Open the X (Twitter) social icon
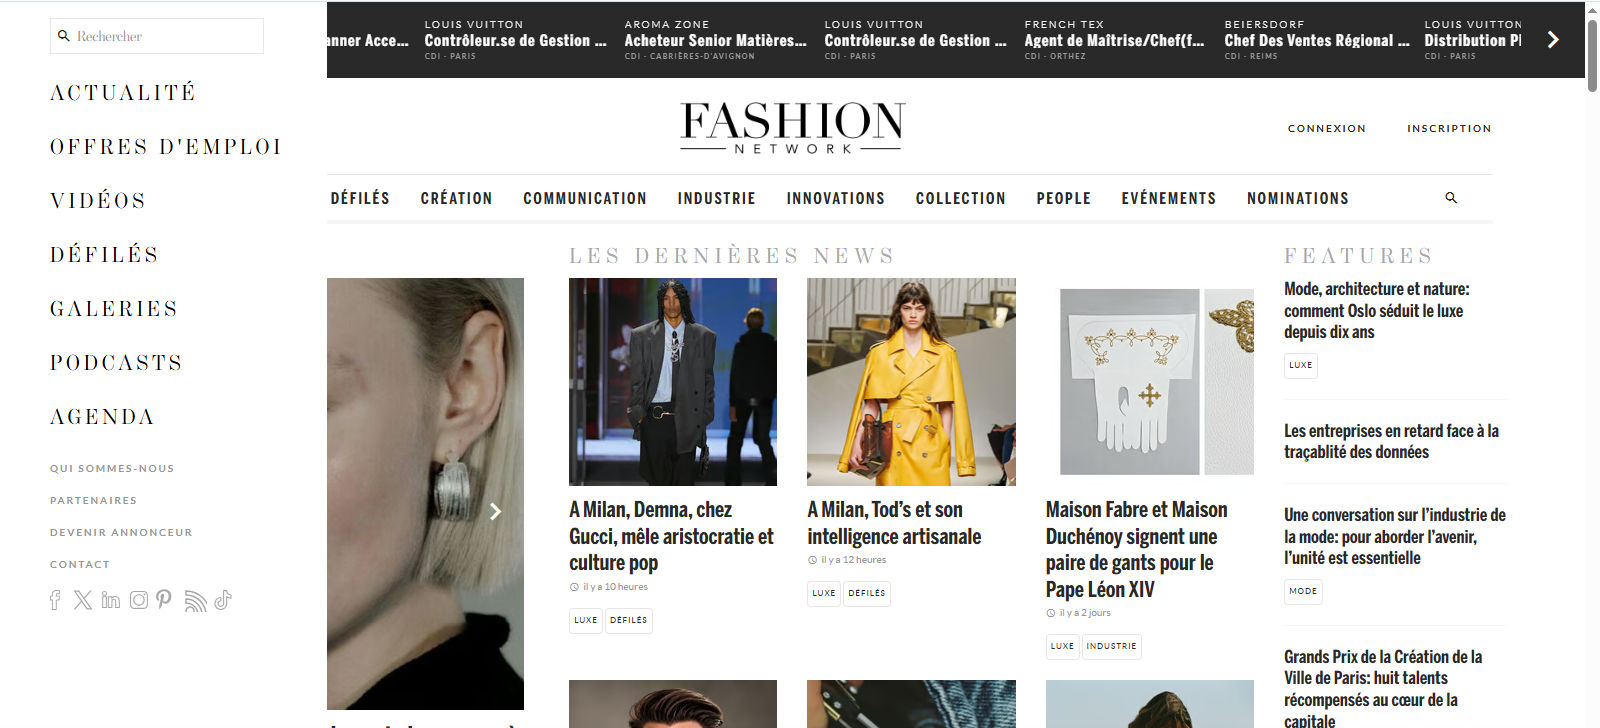Image resolution: width=1600 pixels, height=728 pixels. [x=83, y=600]
